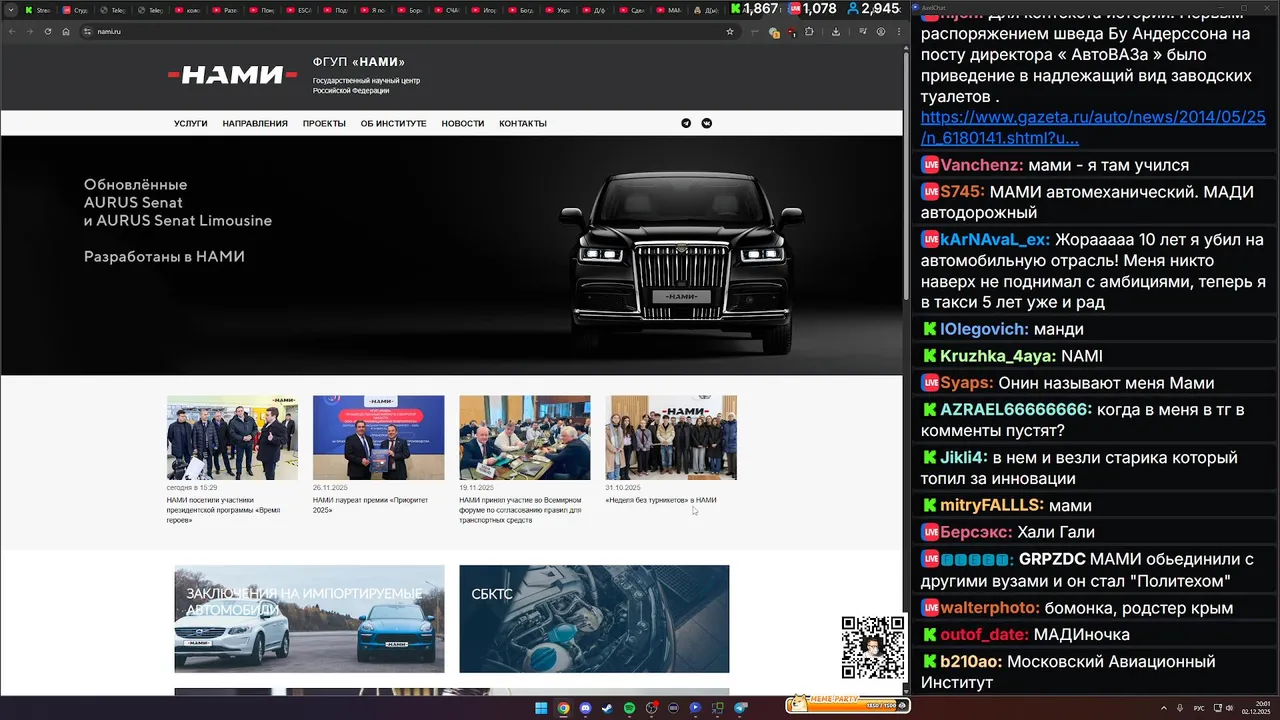Open the 26.11.2025 news thumbnail
This screenshot has width=1280, height=720.
pos(378,438)
